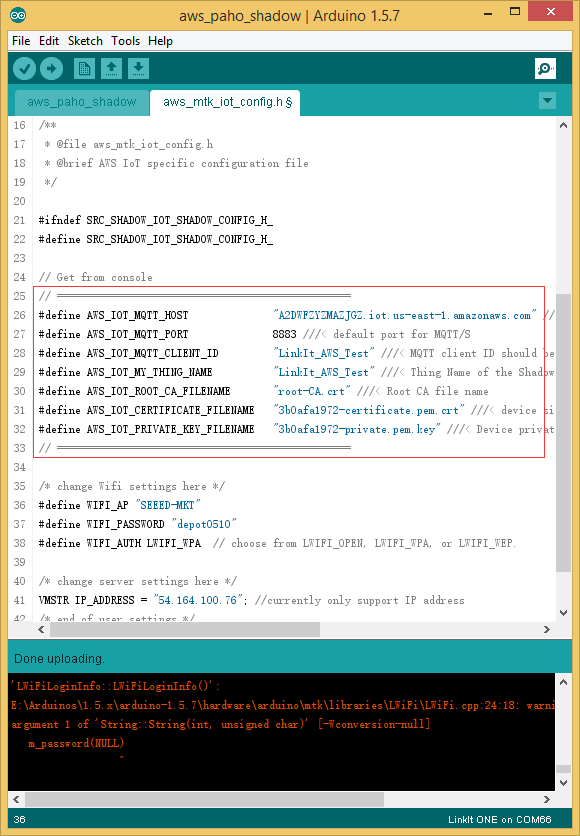Click the private.pem.key filename string
Image resolution: width=580 pixels, height=836 pixels.
357,429
